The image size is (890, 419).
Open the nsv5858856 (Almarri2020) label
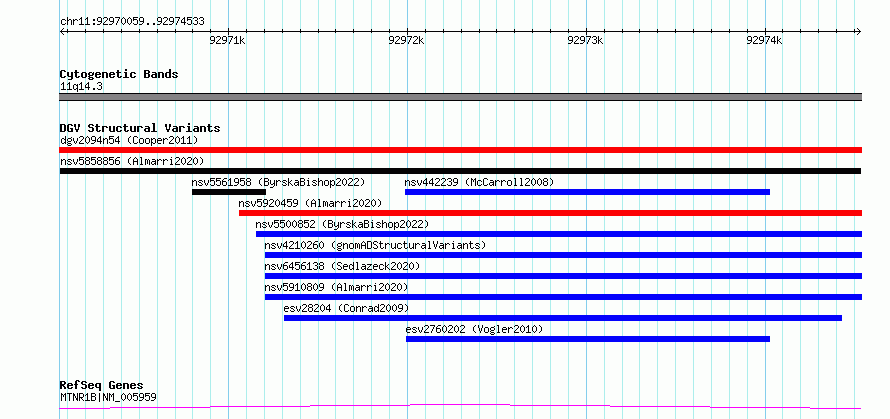132,161
